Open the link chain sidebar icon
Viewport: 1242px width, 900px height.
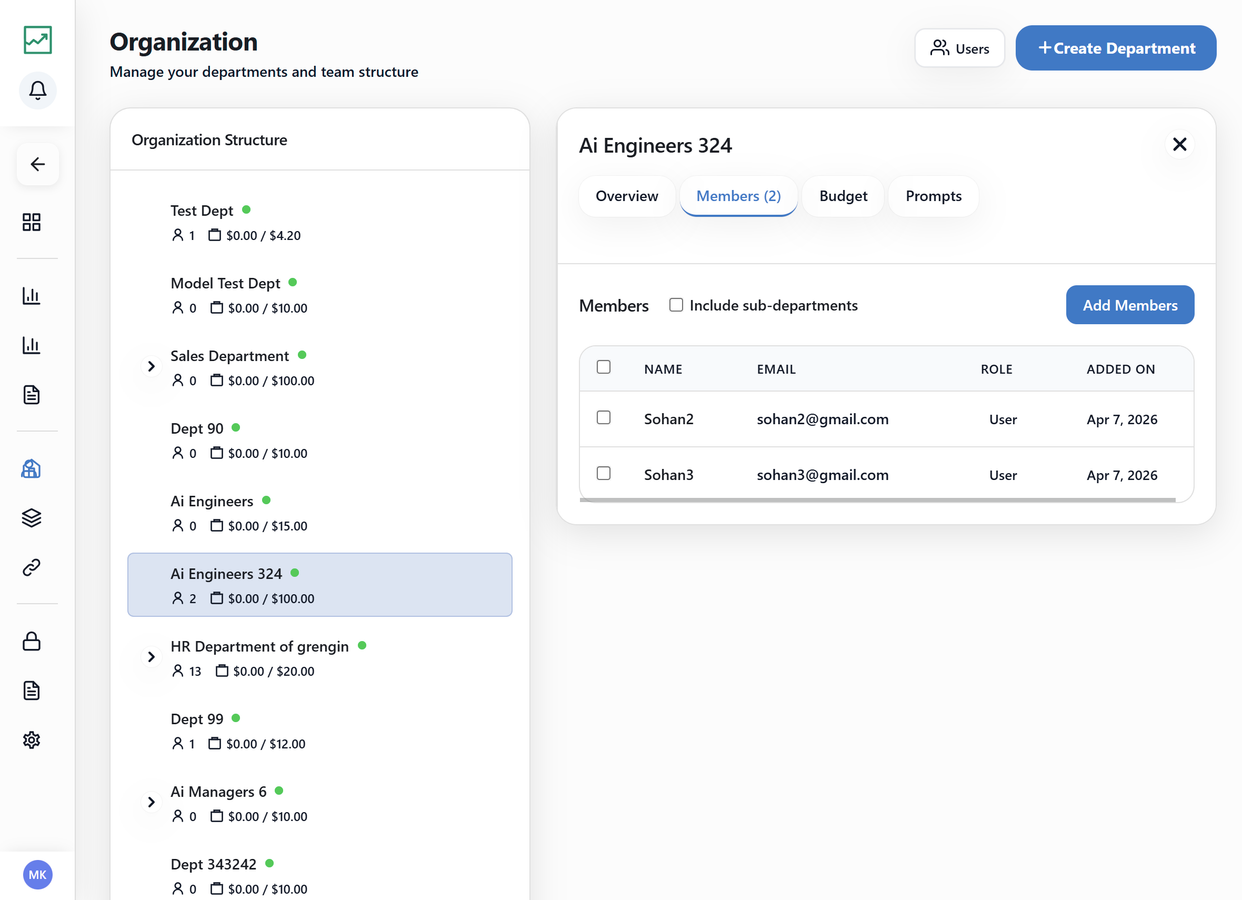point(32,567)
